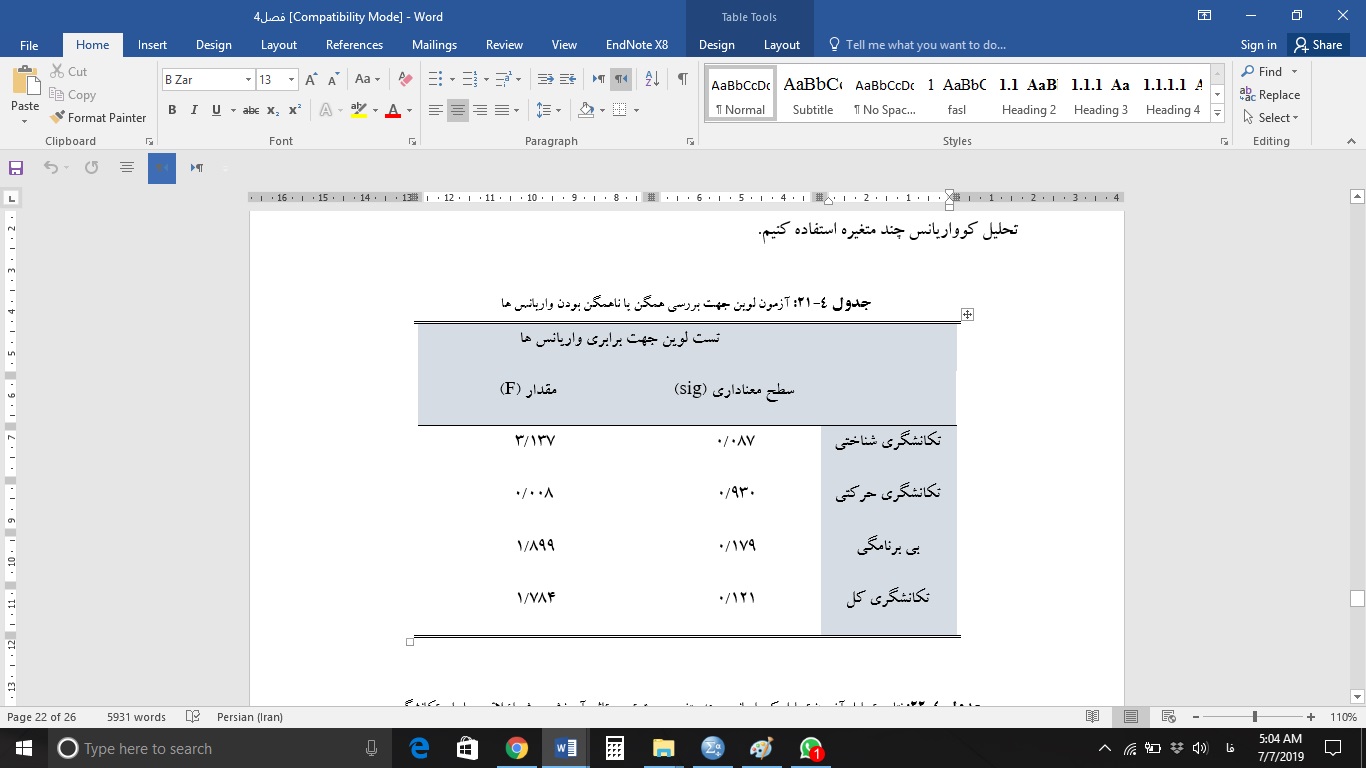Toggle paragraph marks visibility
1366x768 pixels.
click(683, 76)
